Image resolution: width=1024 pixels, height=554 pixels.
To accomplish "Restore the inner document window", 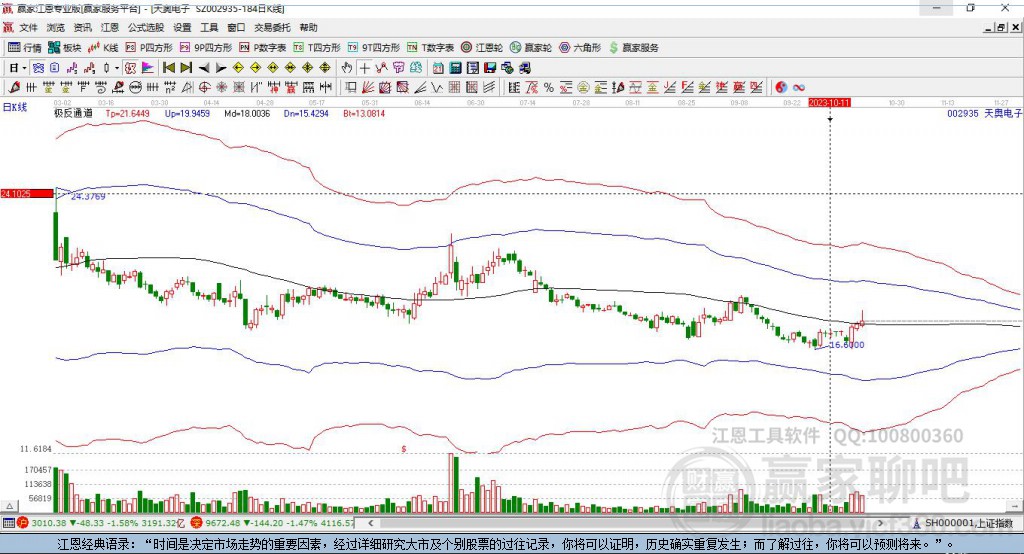I will [1001, 27].
